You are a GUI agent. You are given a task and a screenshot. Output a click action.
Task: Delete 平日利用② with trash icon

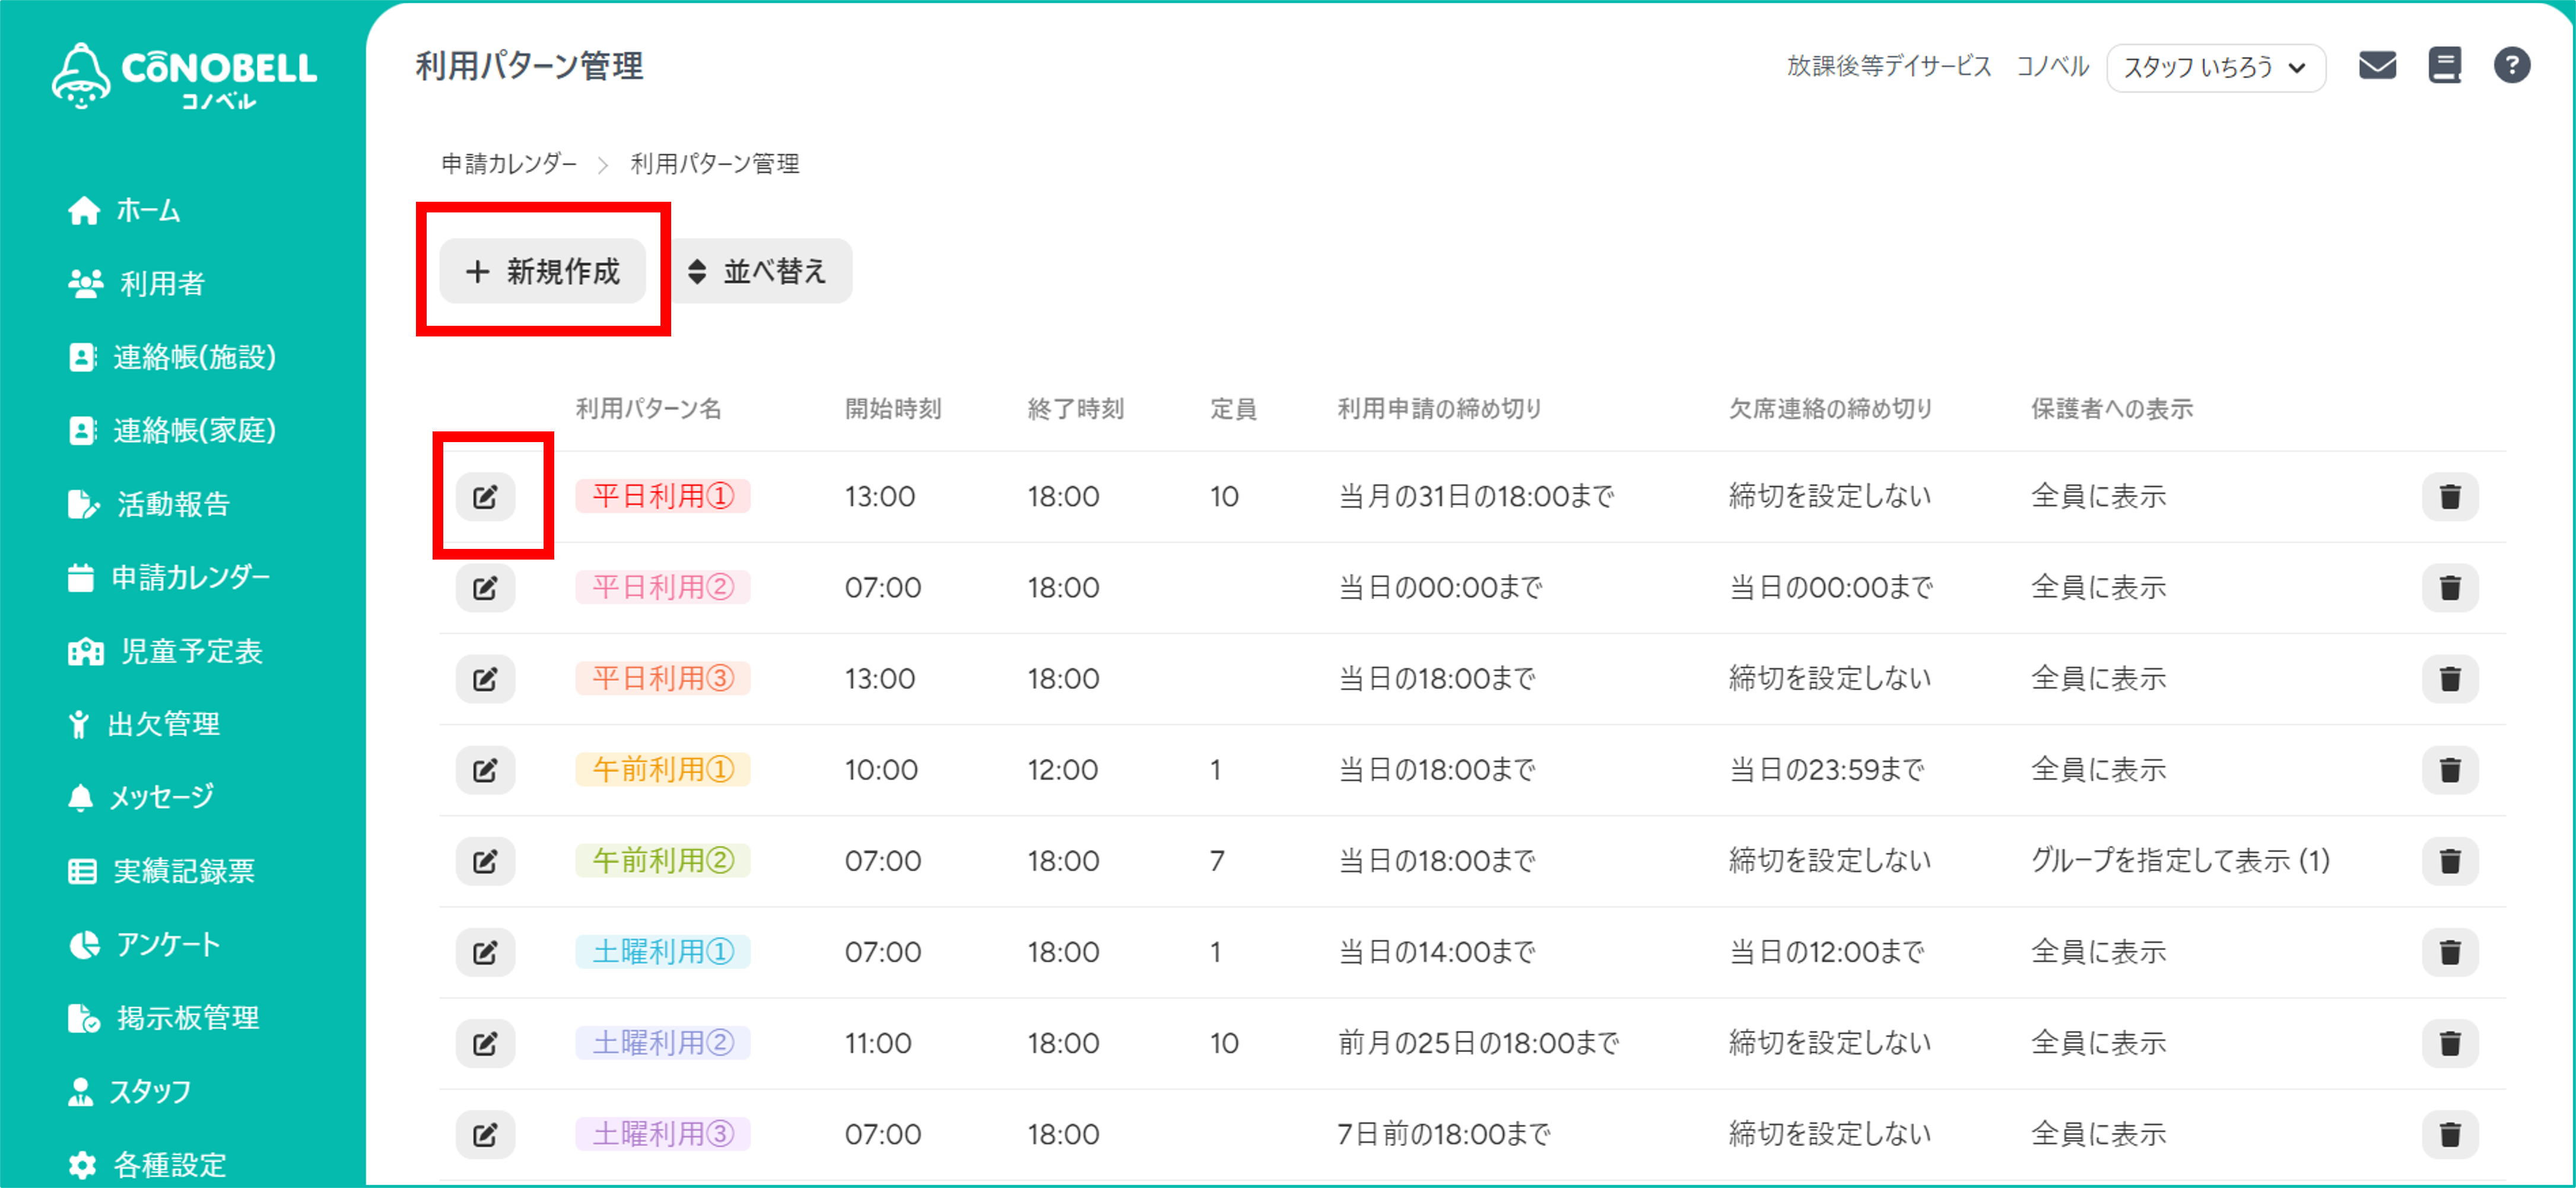(2450, 587)
